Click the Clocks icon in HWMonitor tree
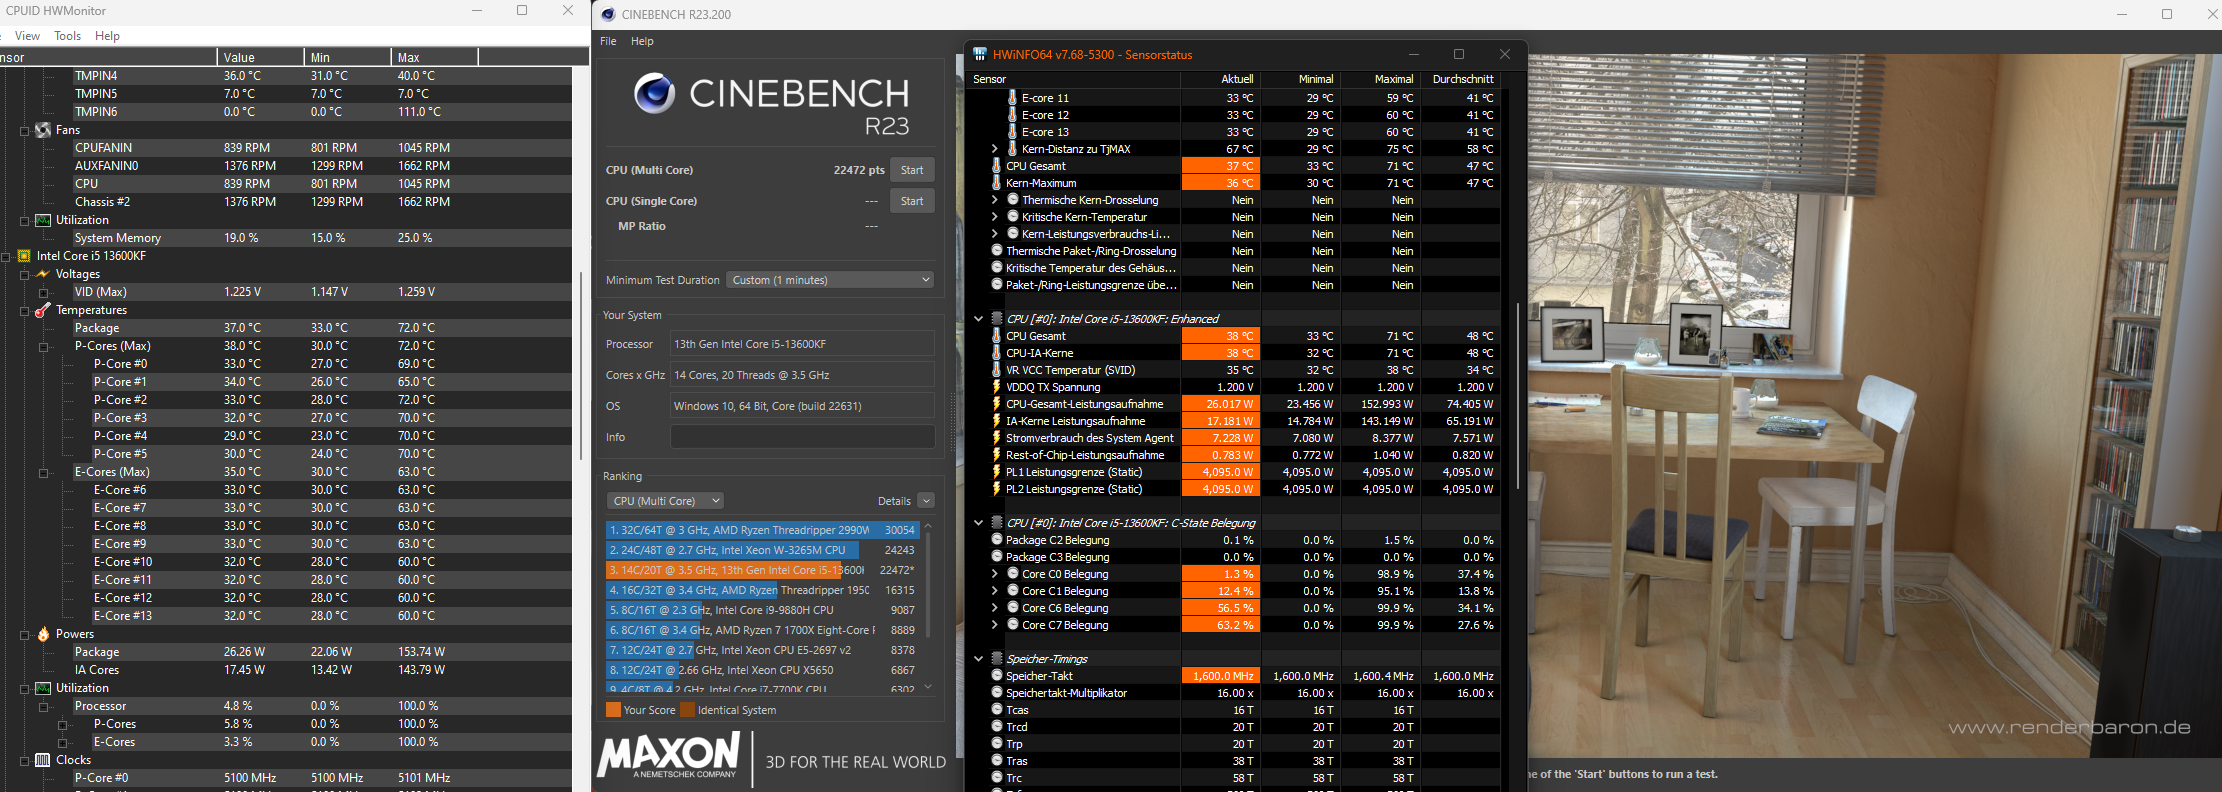This screenshot has height=792, width=2222. pyautogui.click(x=43, y=760)
